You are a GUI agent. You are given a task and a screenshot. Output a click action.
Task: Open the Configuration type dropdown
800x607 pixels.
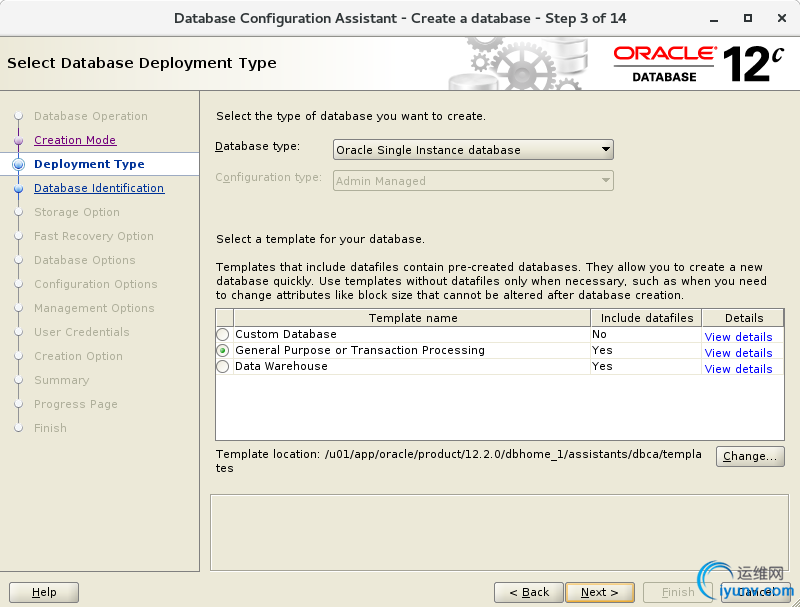(473, 181)
